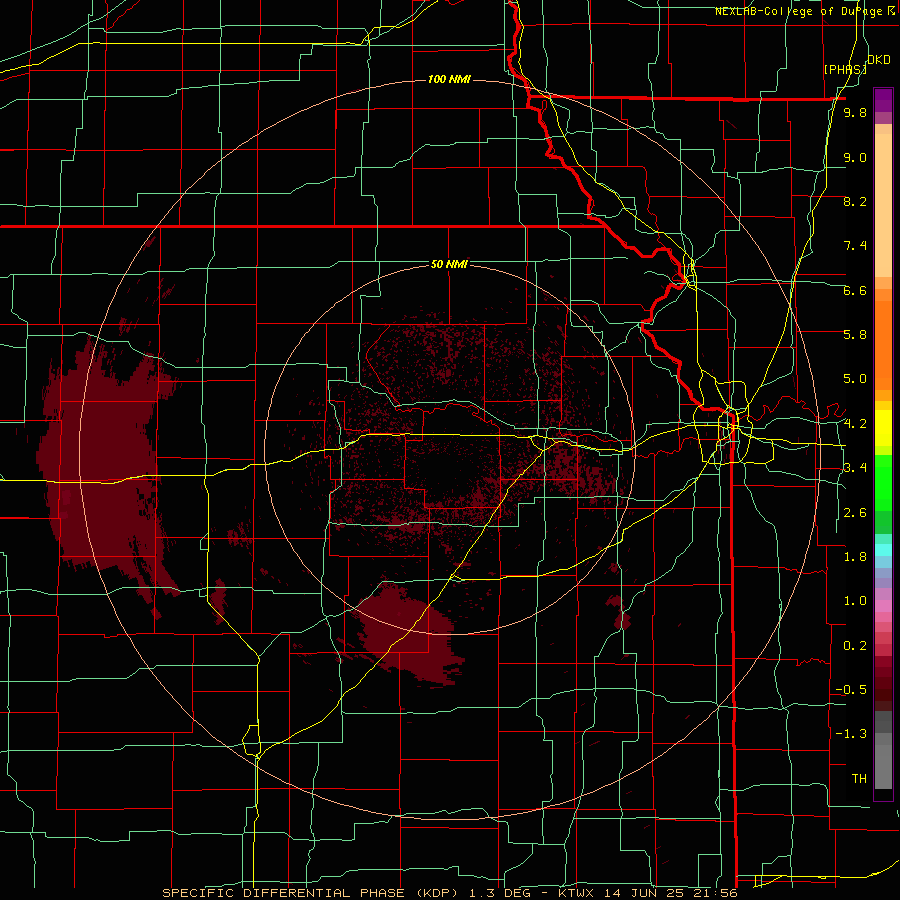
Task: Click the 100 NMI range ring label
Action: tap(449, 79)
